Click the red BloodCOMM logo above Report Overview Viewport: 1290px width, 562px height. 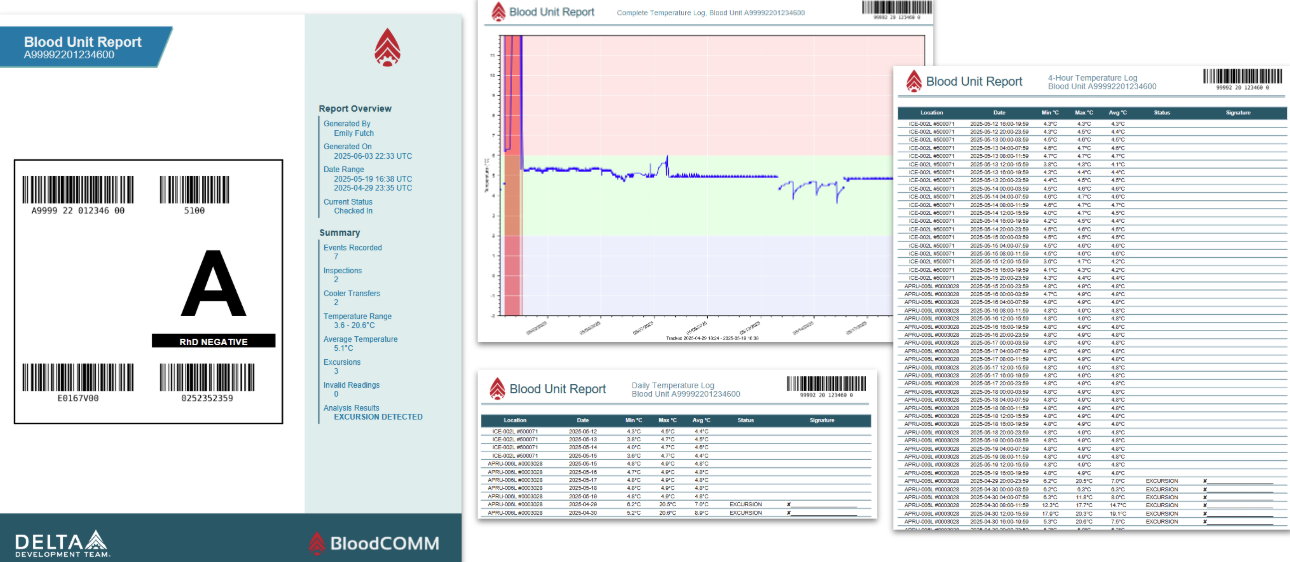pyautogui.click(x=385, y=47)
